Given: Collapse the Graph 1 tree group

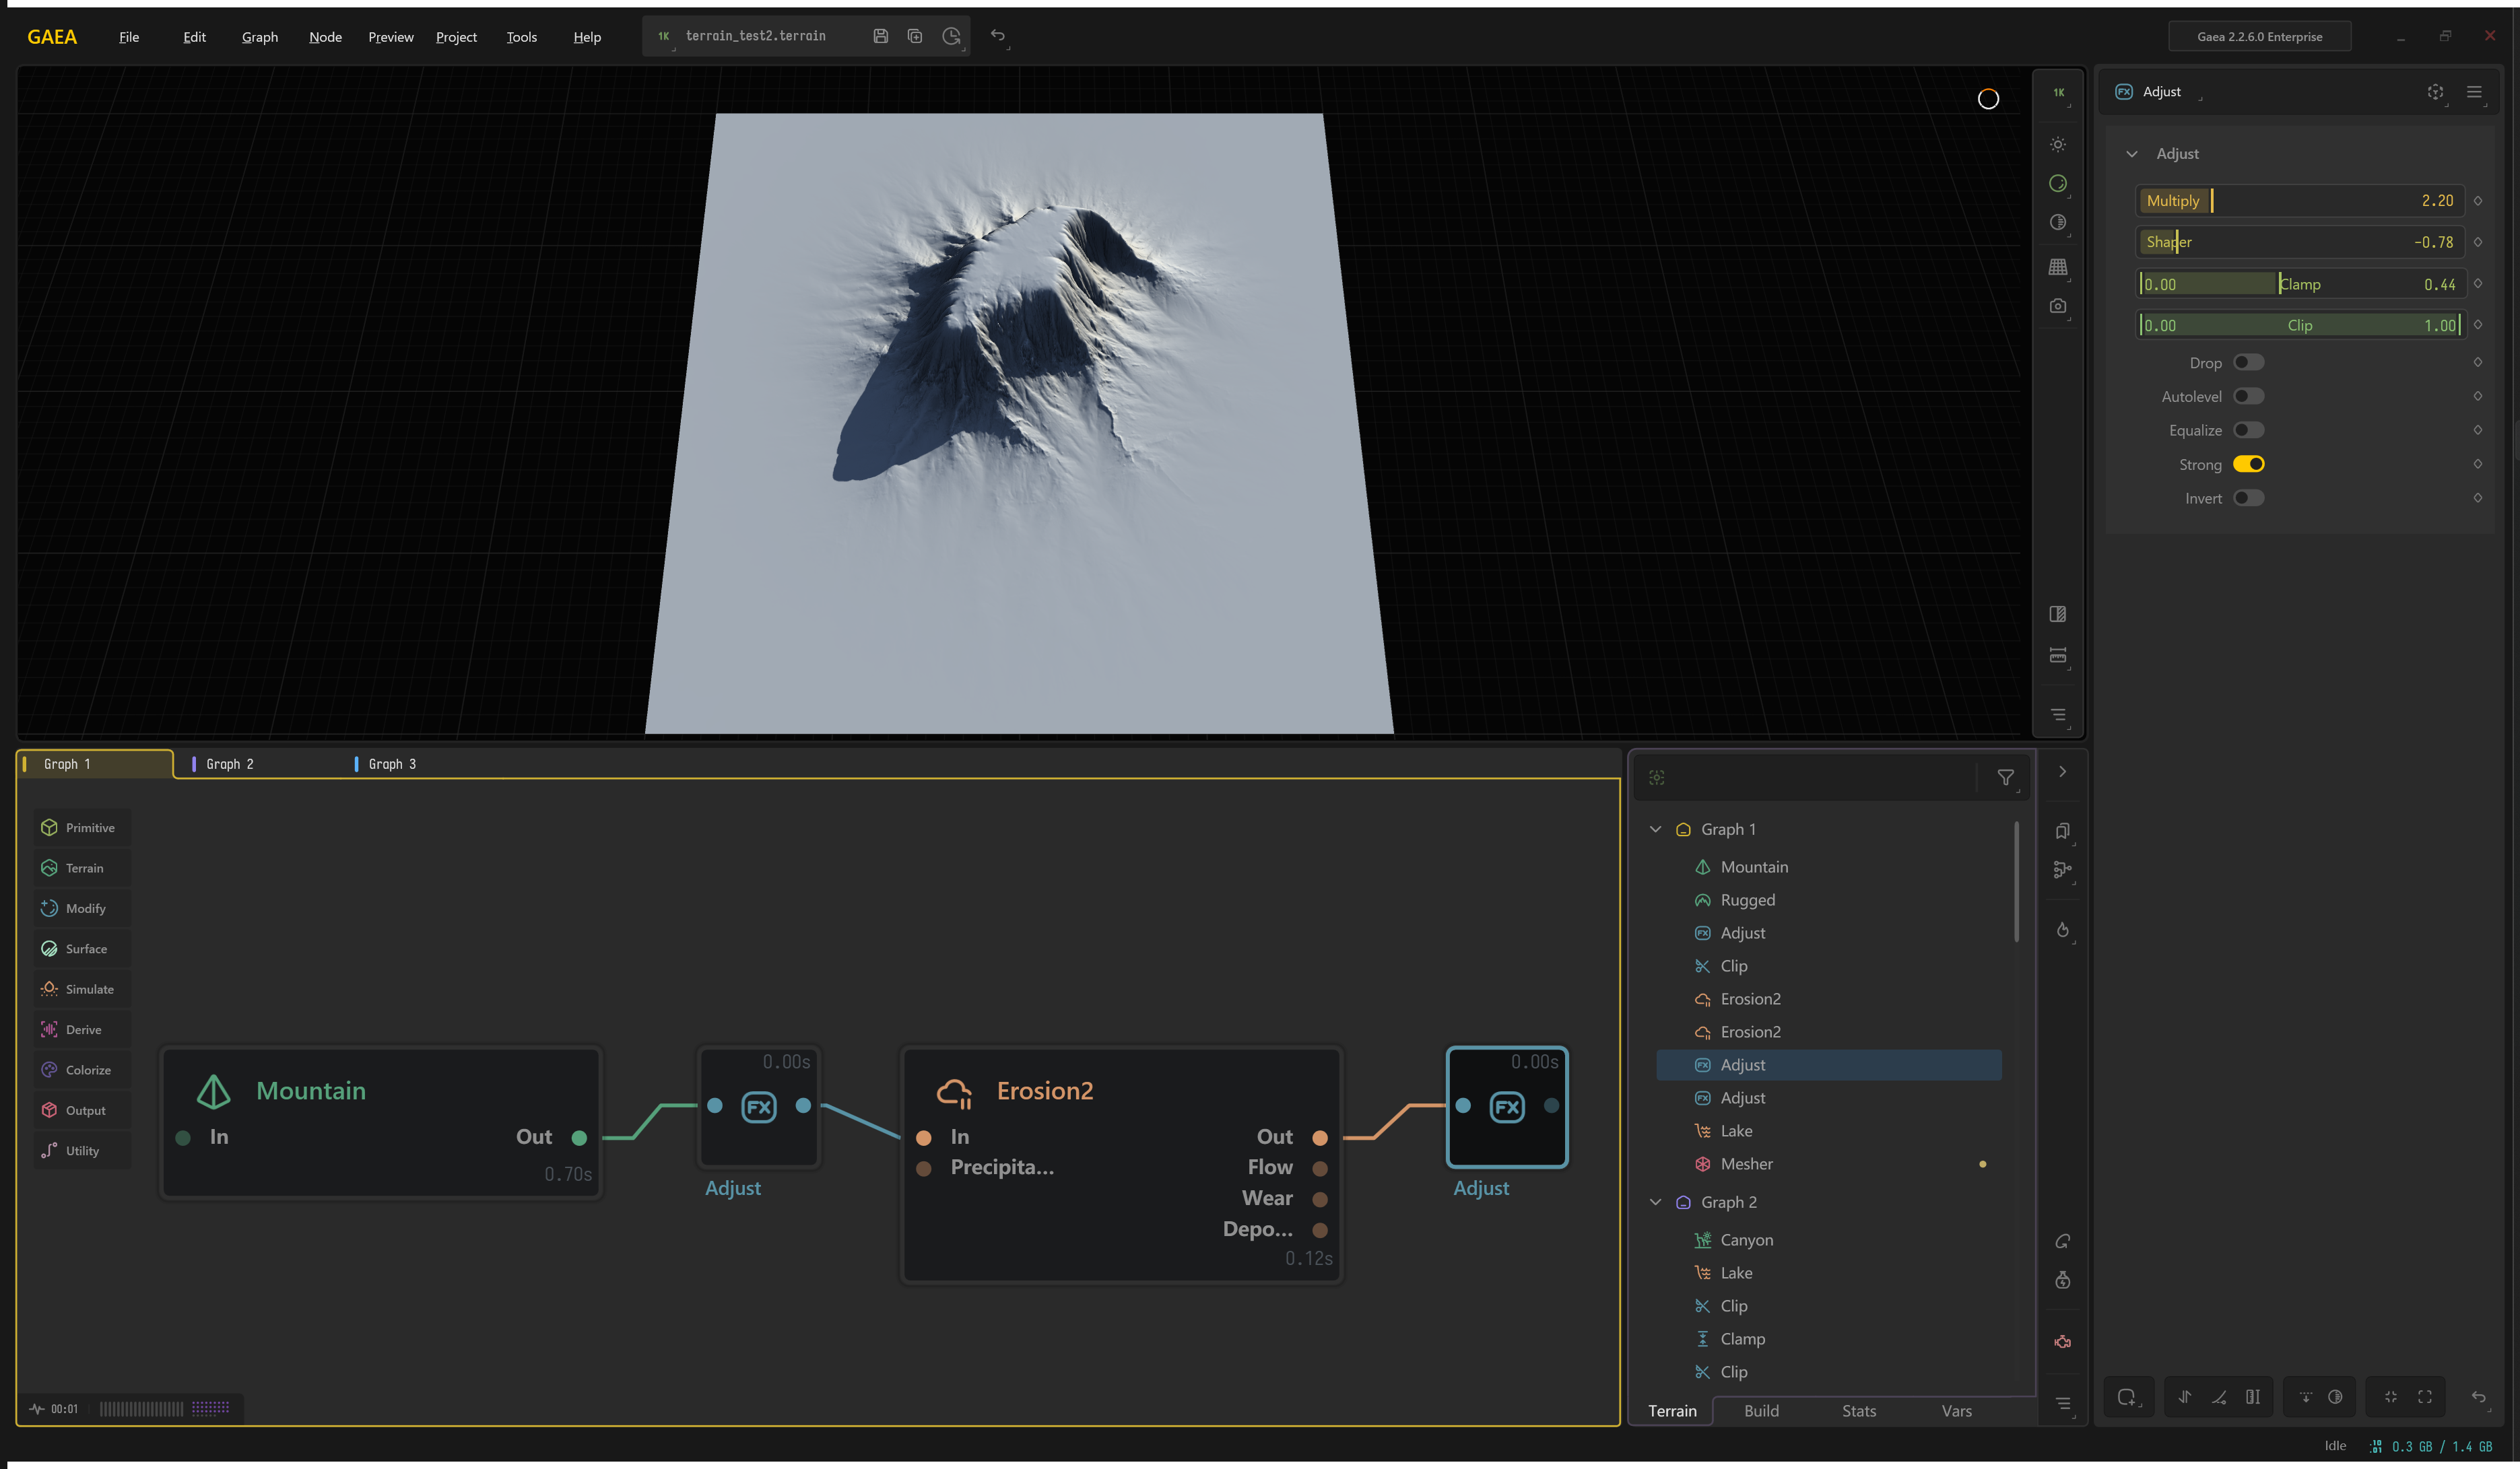Looking at the screenshot, I should tap(1655, 829).
